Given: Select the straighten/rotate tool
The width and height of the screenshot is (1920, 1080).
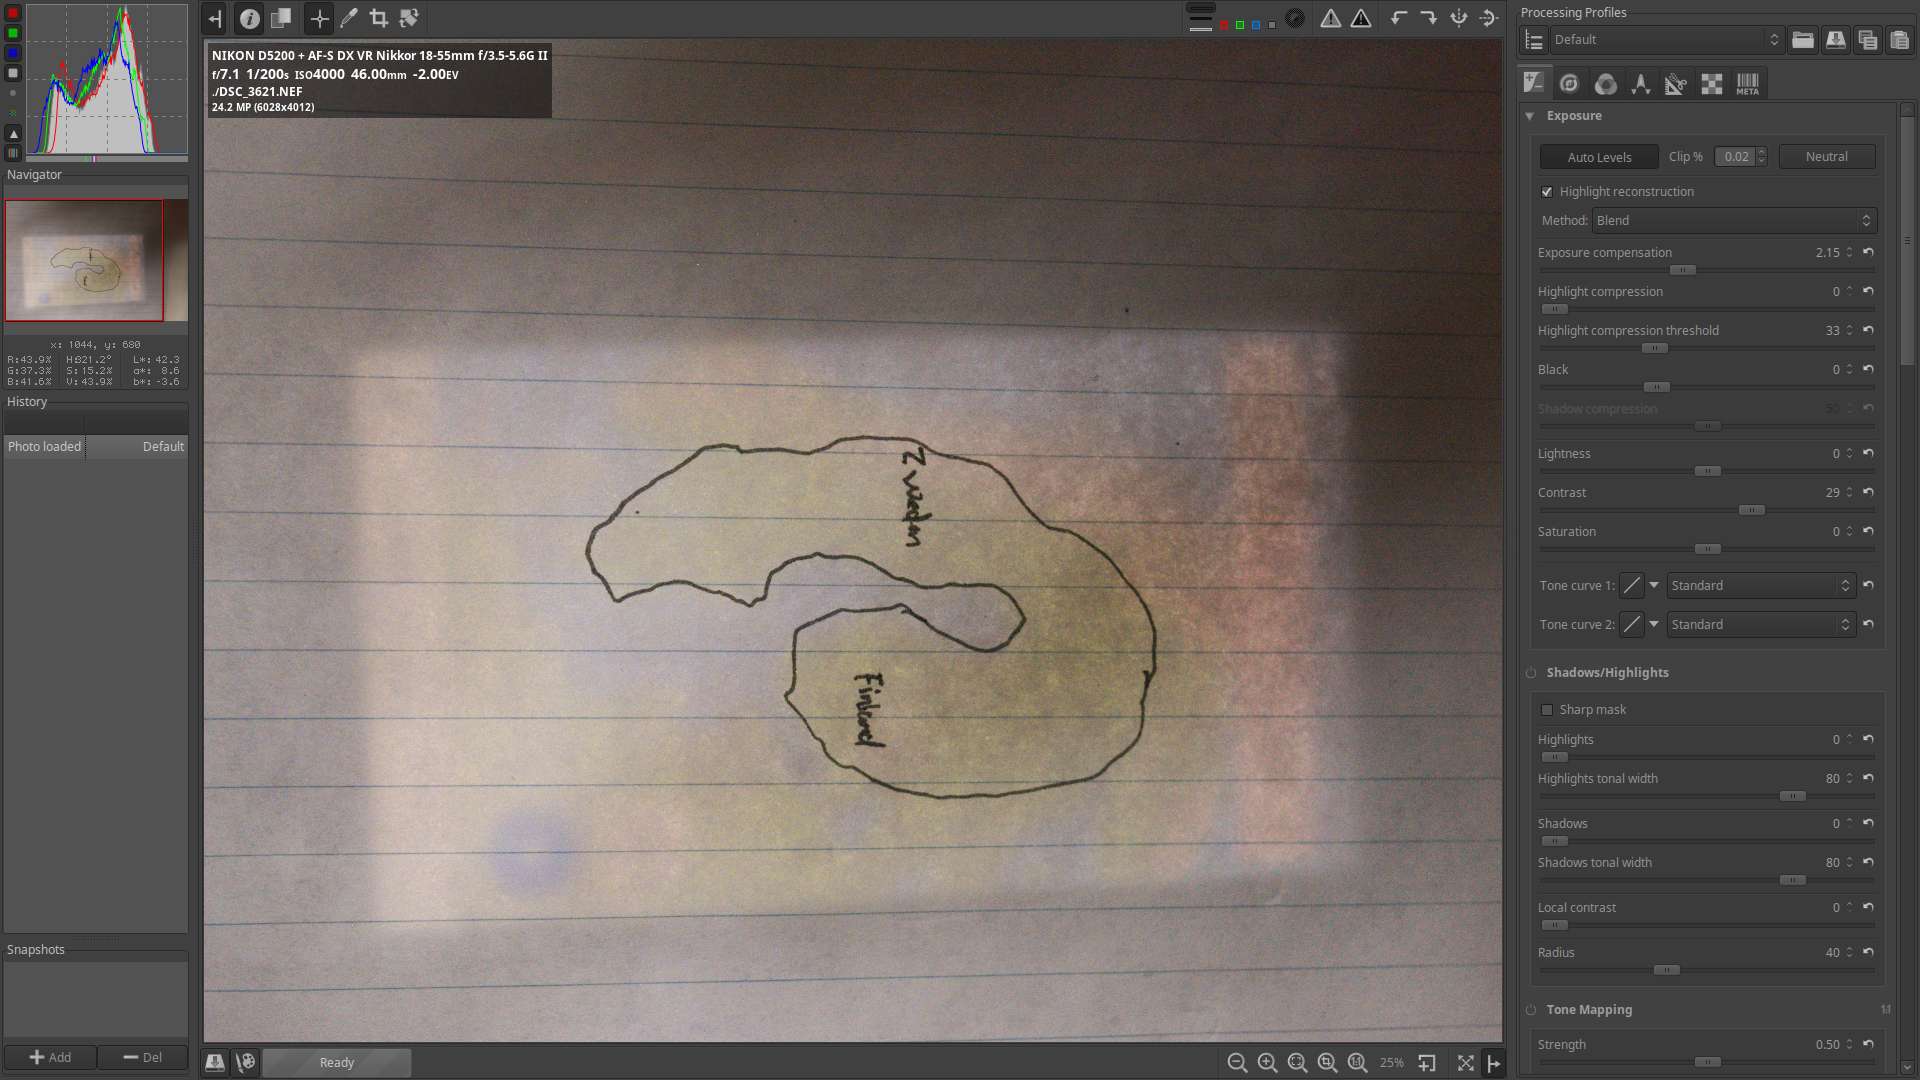Looking at the screenshot, I should click(x=409, y=18).
